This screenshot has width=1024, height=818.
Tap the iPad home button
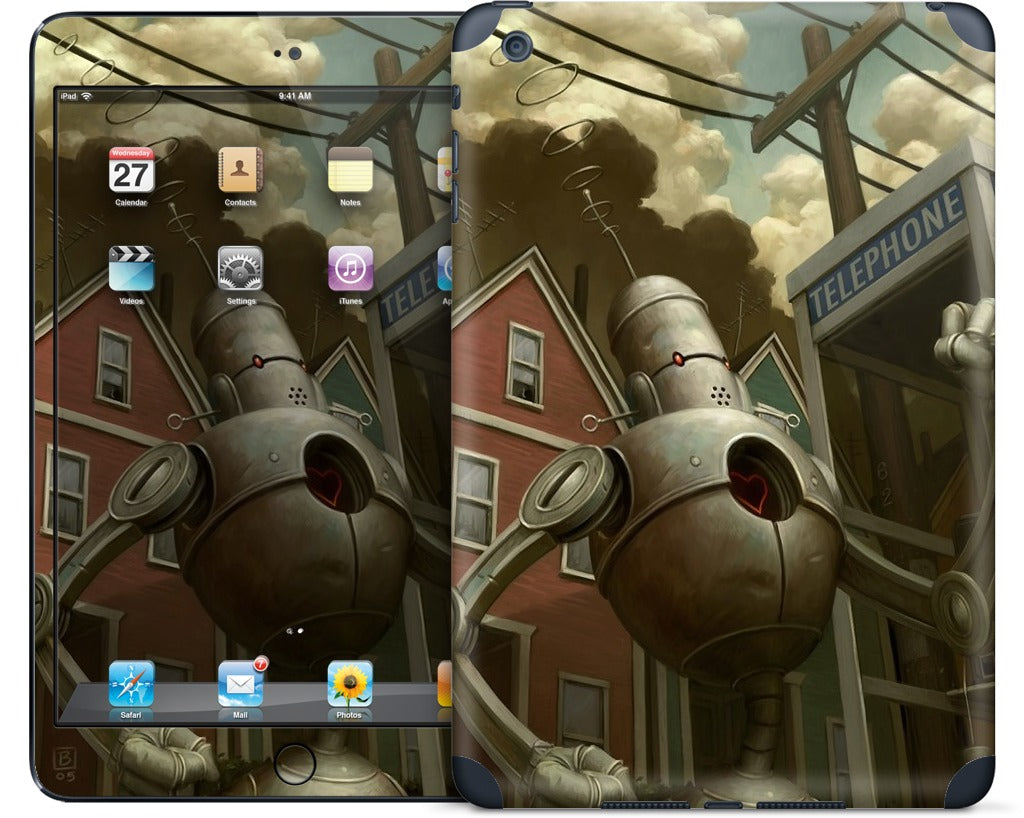(x=295, y=763)
